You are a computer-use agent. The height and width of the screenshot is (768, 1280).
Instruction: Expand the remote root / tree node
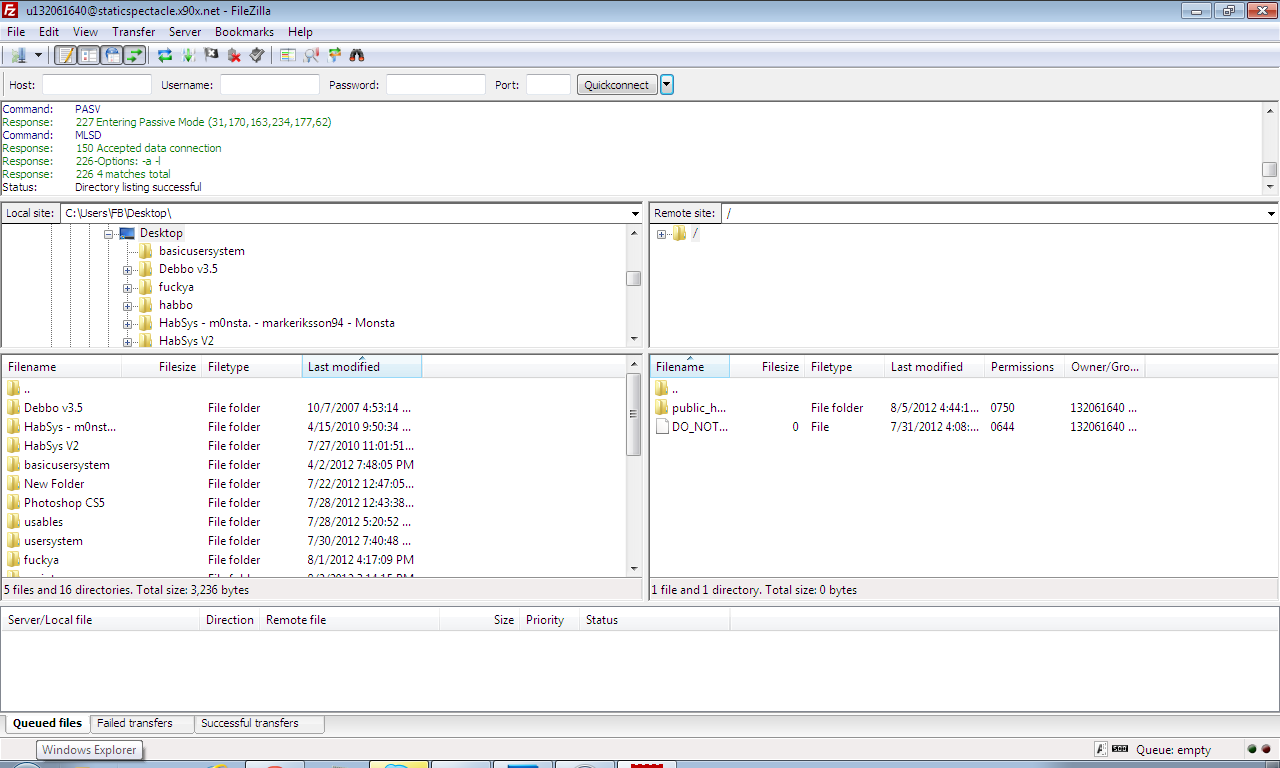pyautogui.click(x=661, y=234)
